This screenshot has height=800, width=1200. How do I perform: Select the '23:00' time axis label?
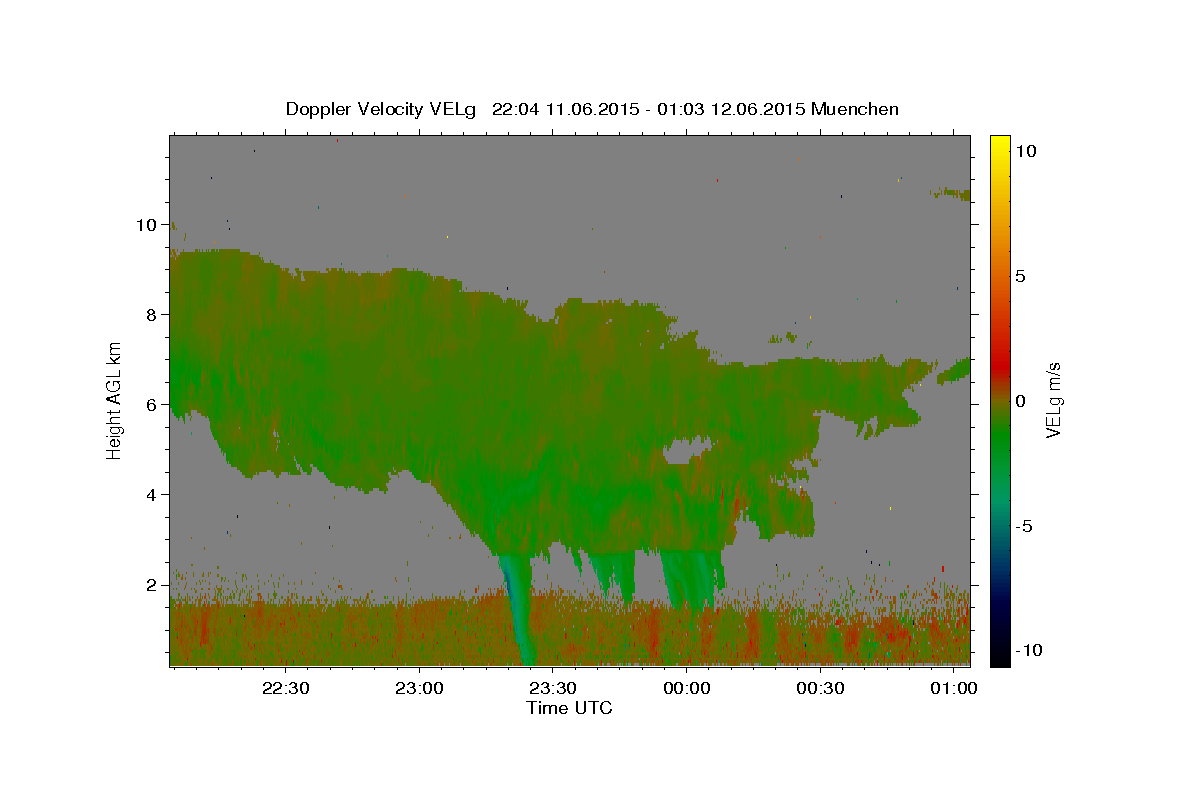click(420, 688)
